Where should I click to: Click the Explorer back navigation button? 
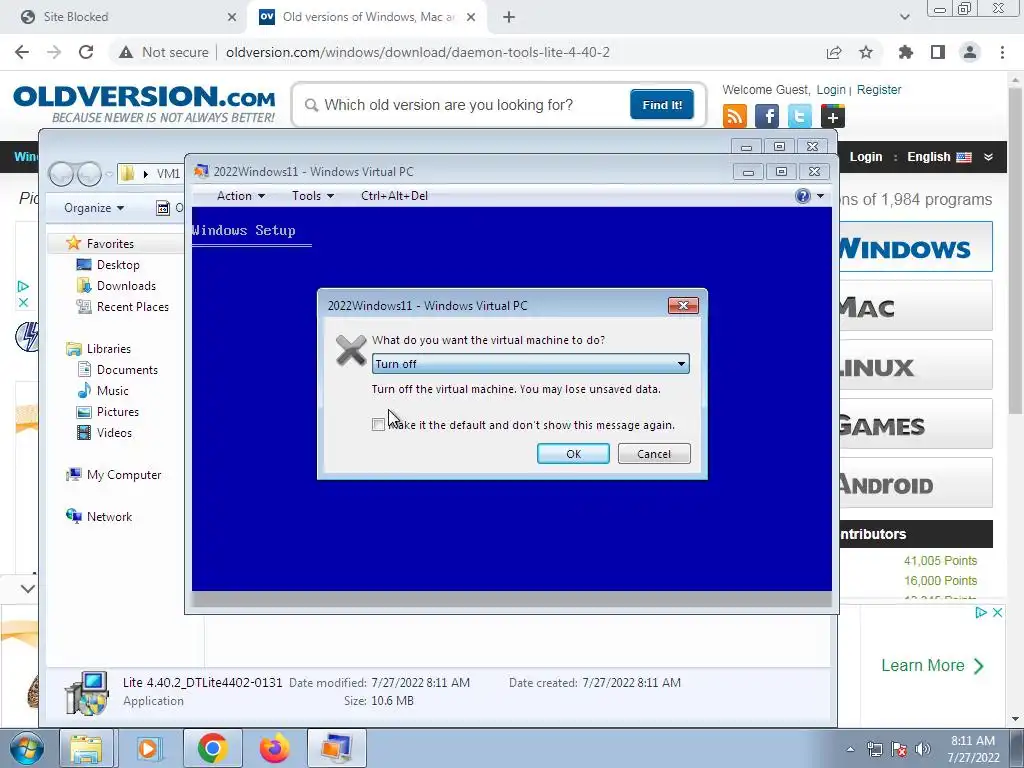pos(61,174)
